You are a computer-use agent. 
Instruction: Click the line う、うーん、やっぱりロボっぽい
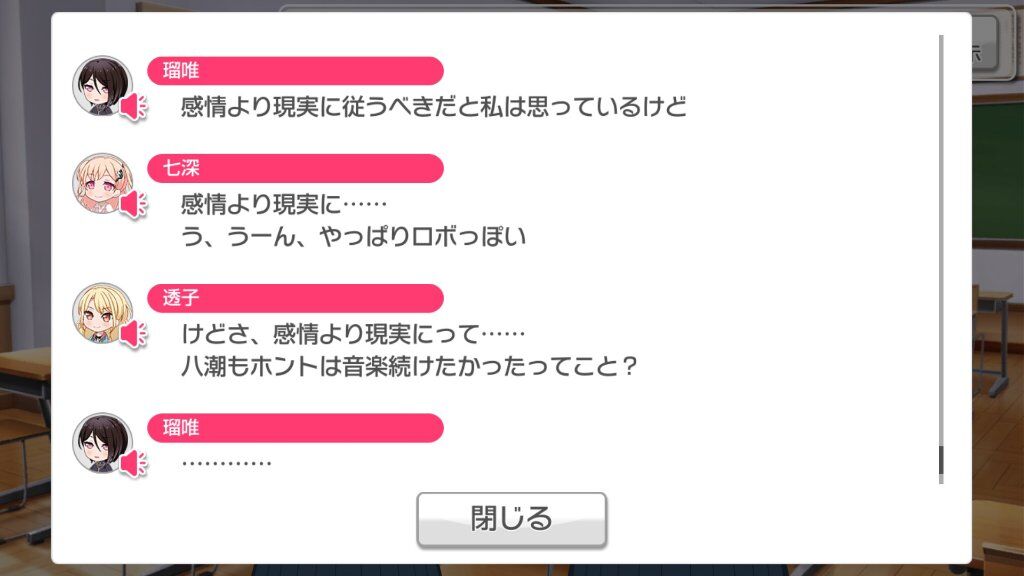353,236
